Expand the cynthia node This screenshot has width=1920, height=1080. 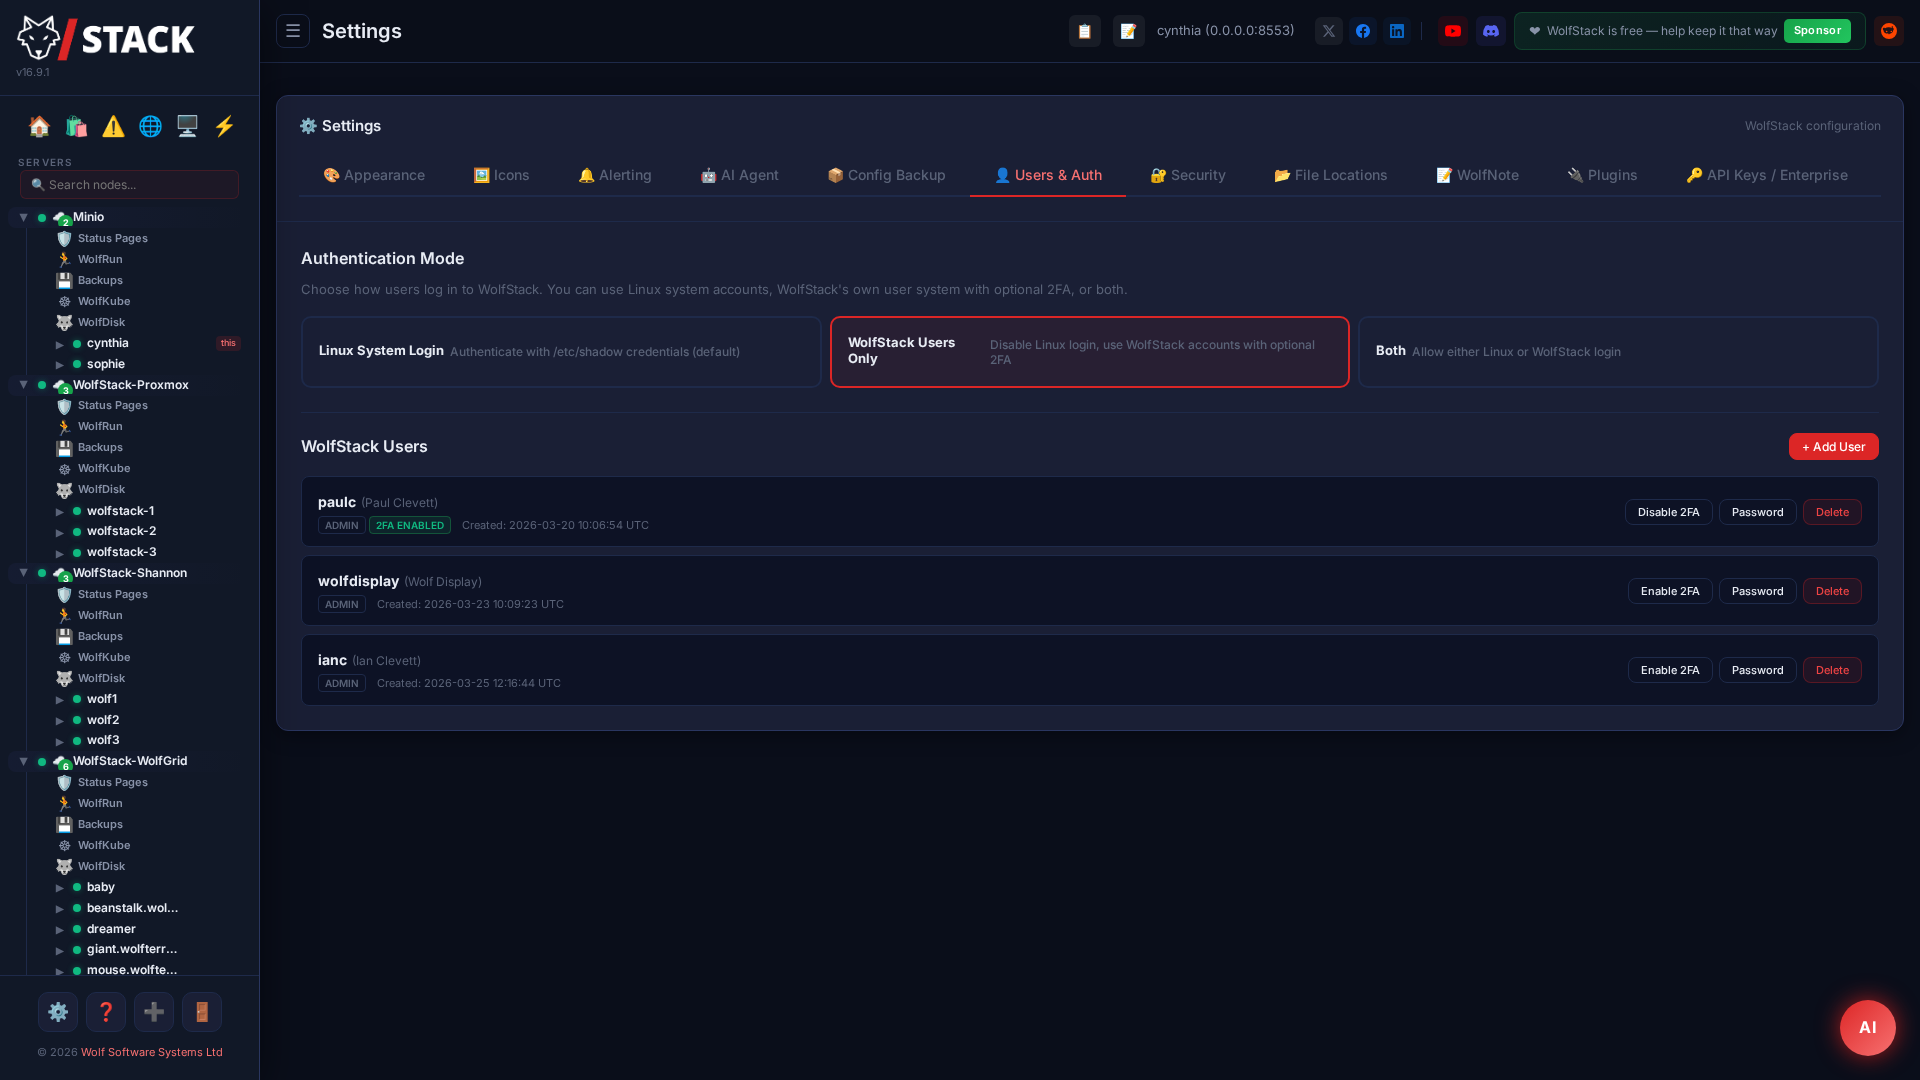point(60,344)
